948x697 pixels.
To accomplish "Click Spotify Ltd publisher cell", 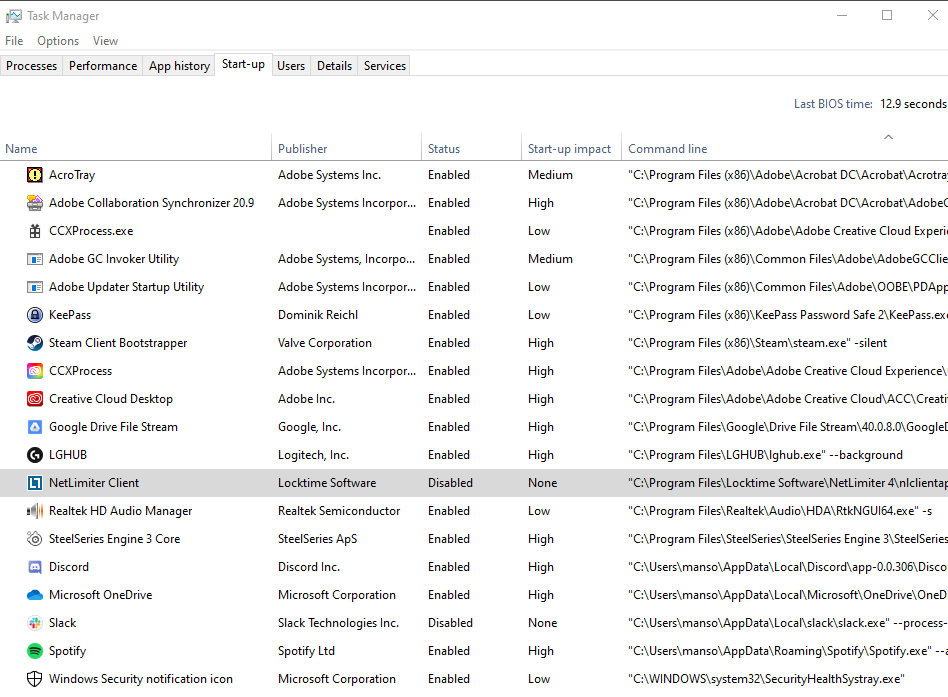I will pos(306,651).
